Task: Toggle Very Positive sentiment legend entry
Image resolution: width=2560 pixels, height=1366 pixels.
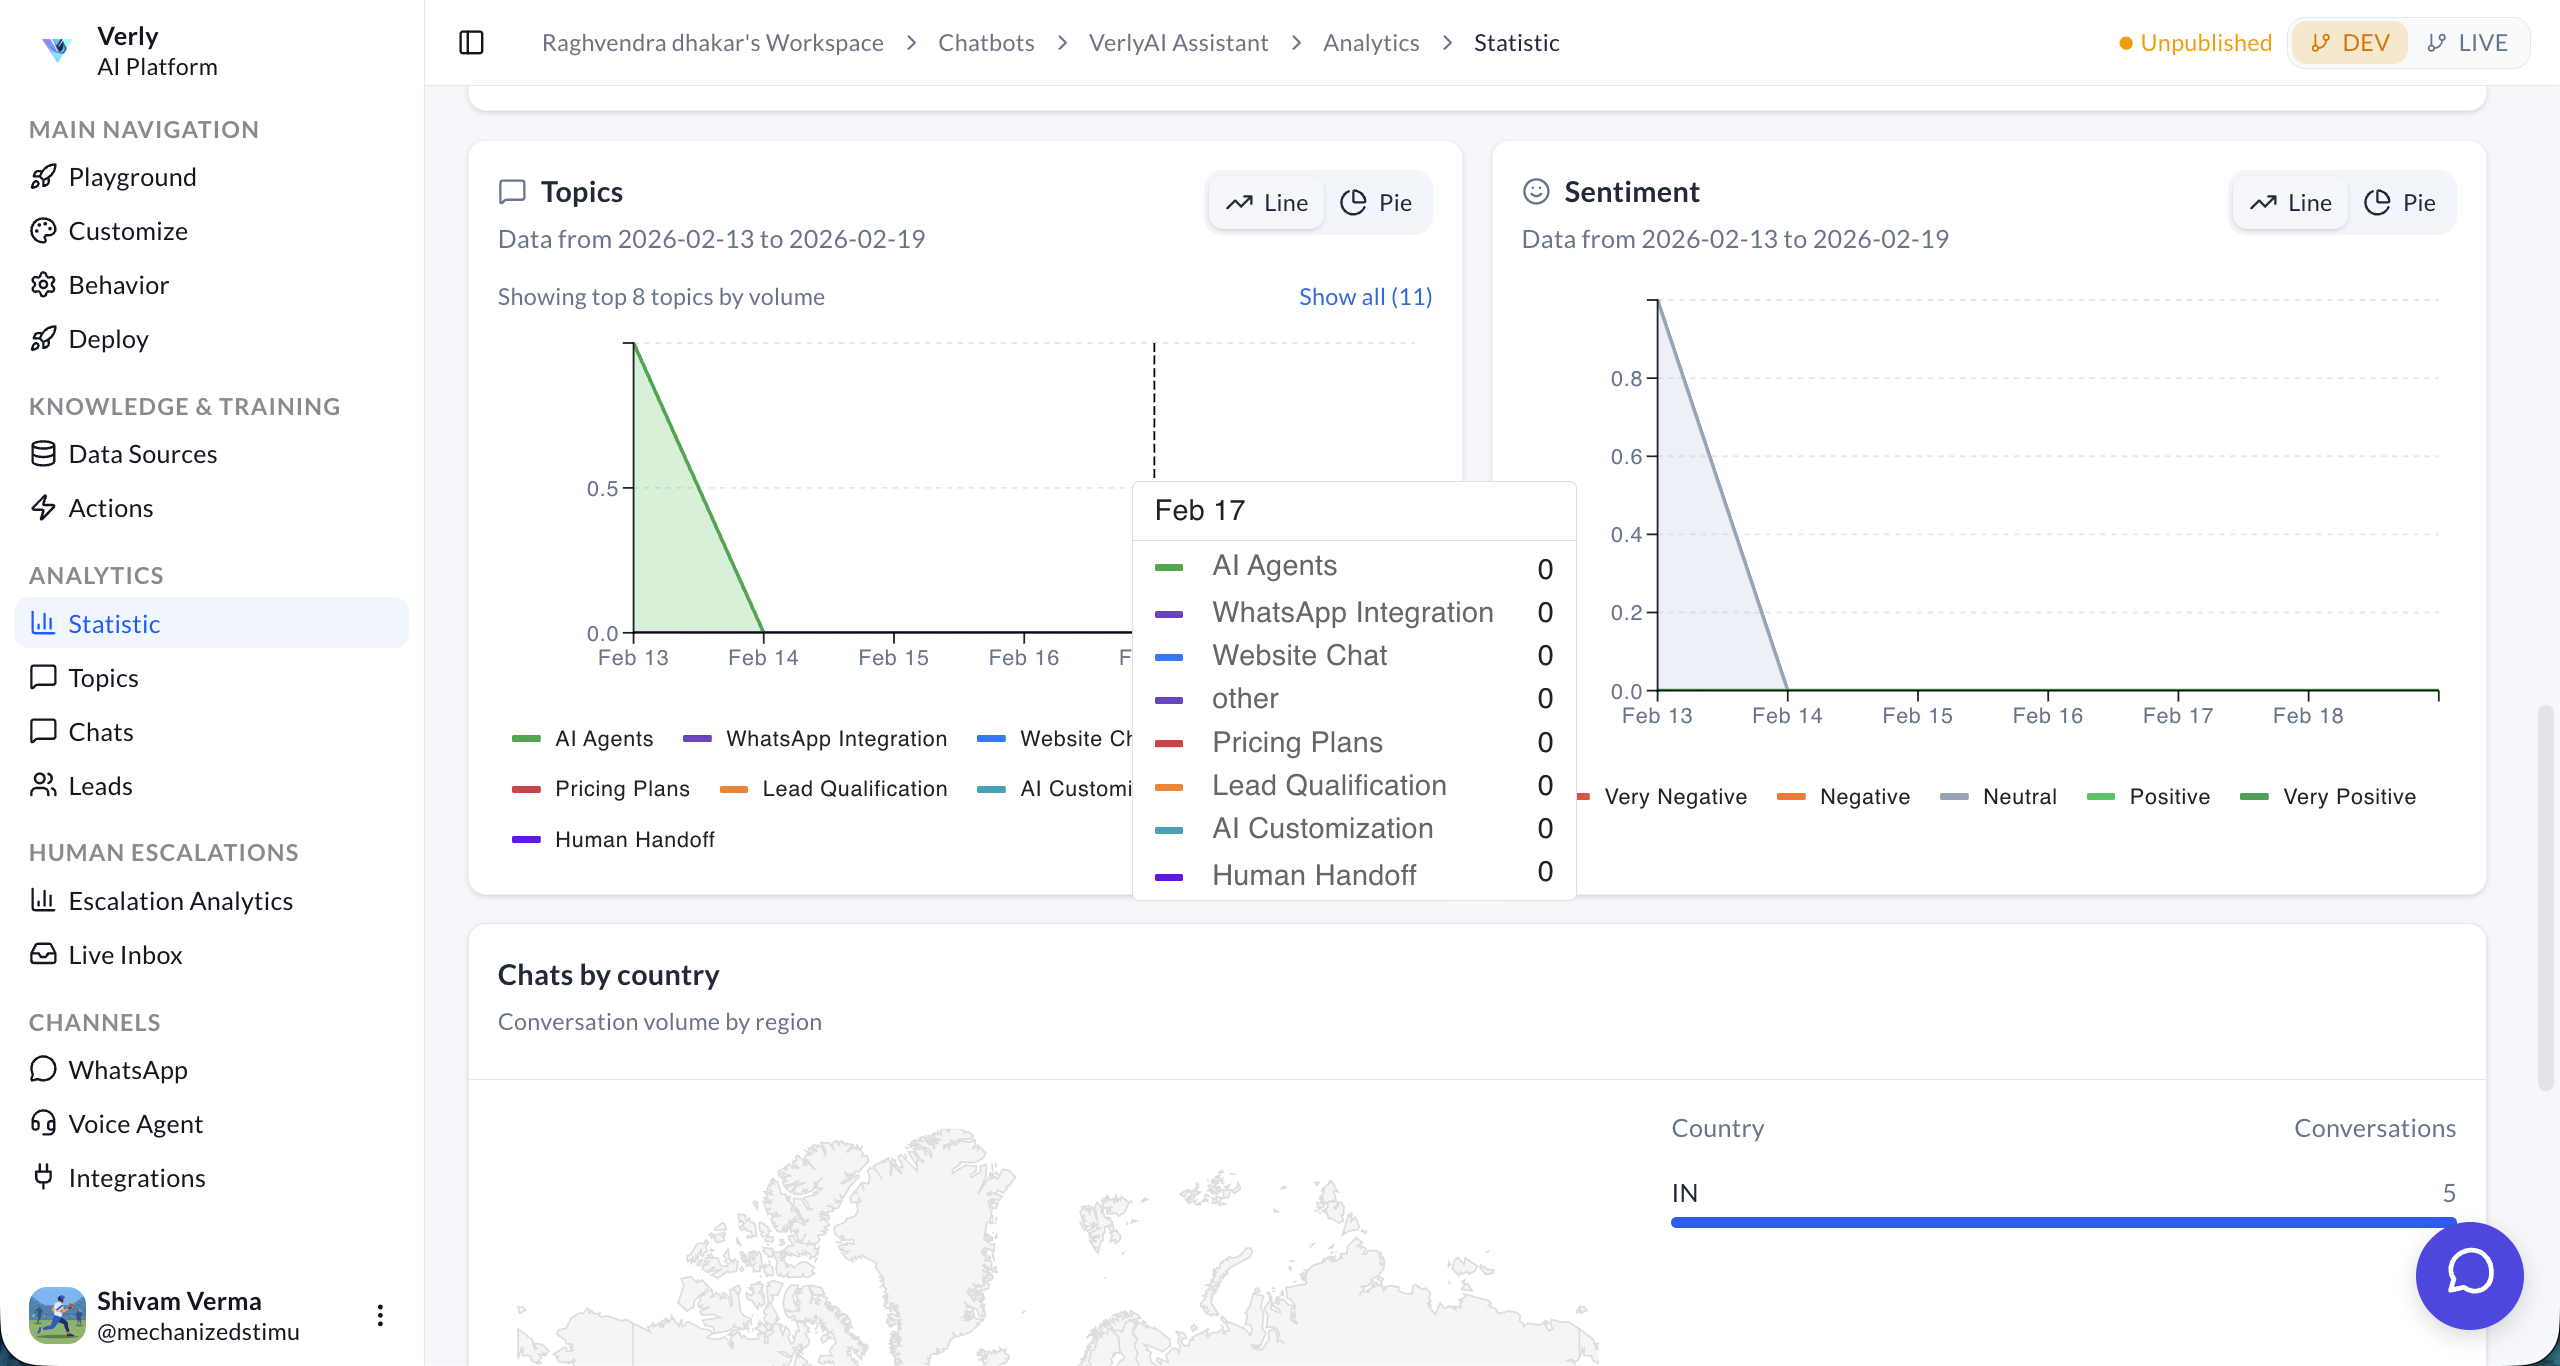Action: pos(2329,797)
